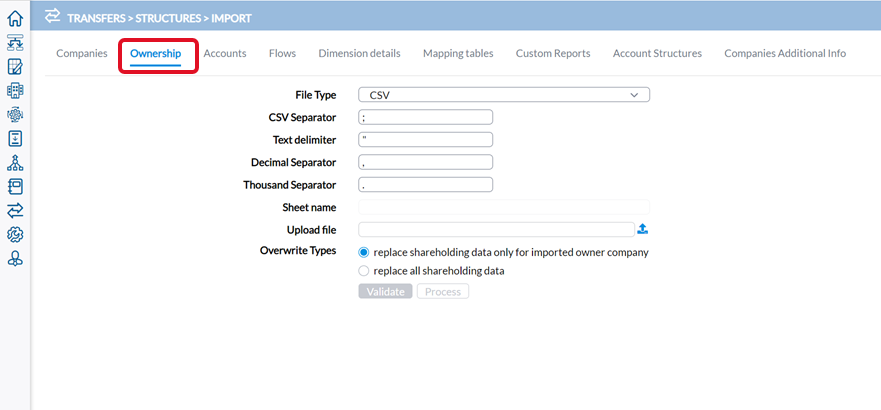Image resolution: width=881 pixels, height=410 pixels.
Task: Open the data entry grid-with-pencil icon
Action: tap(15, 67)
